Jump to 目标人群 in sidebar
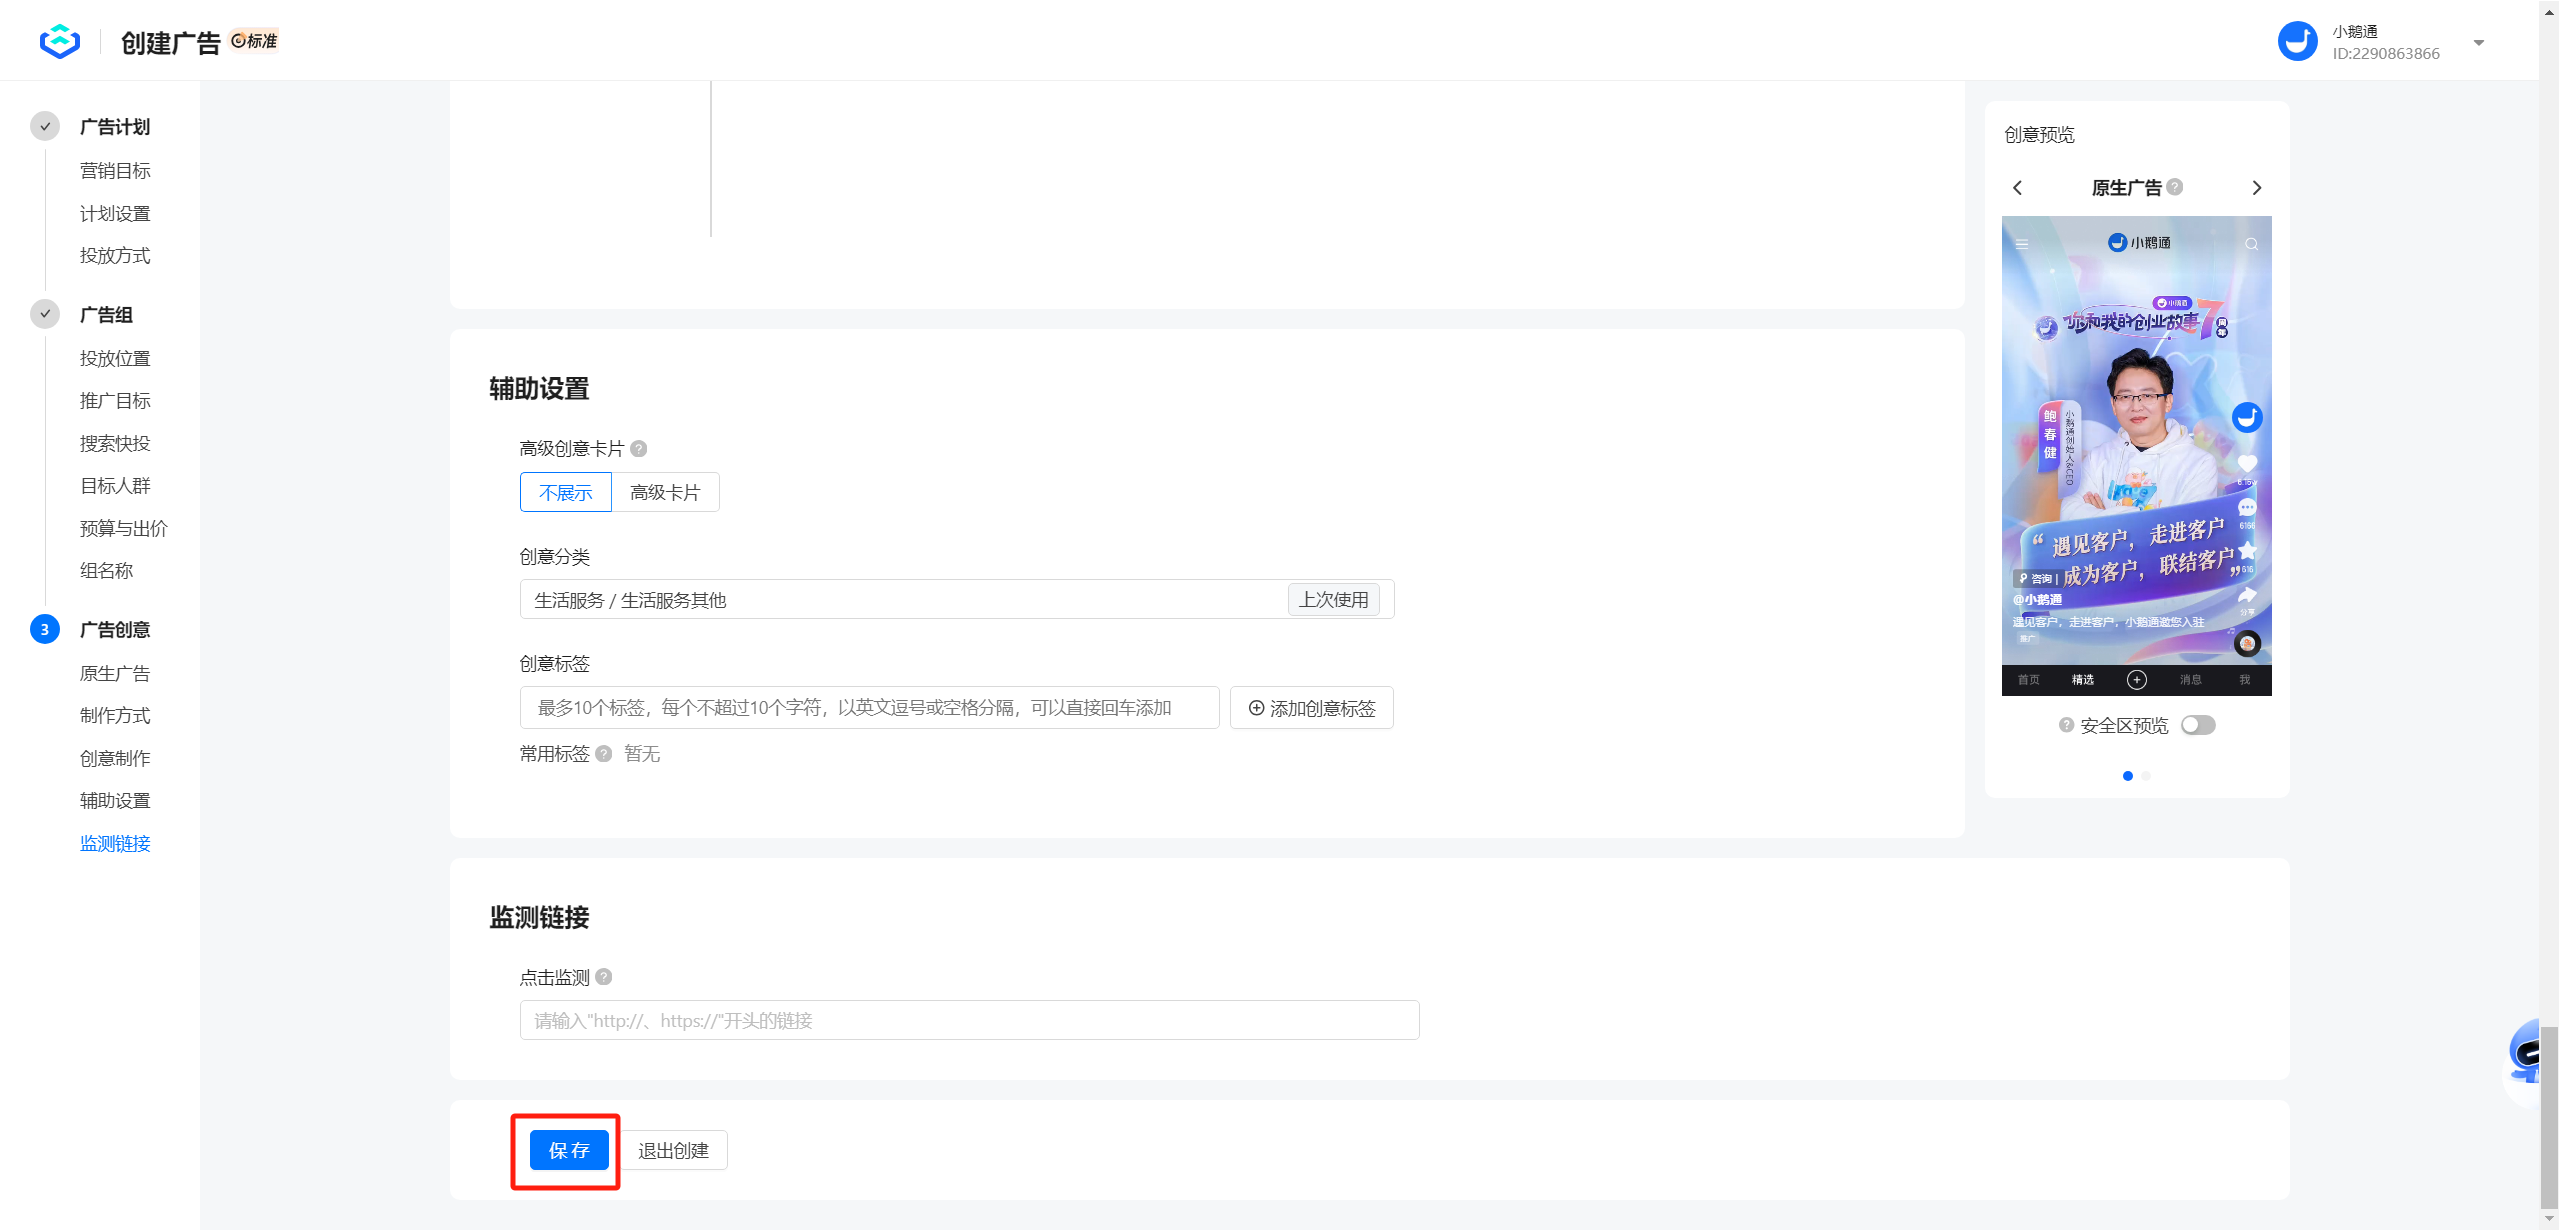The height and width of the screenshot is (1230, 2559). [x=115, y=486]
